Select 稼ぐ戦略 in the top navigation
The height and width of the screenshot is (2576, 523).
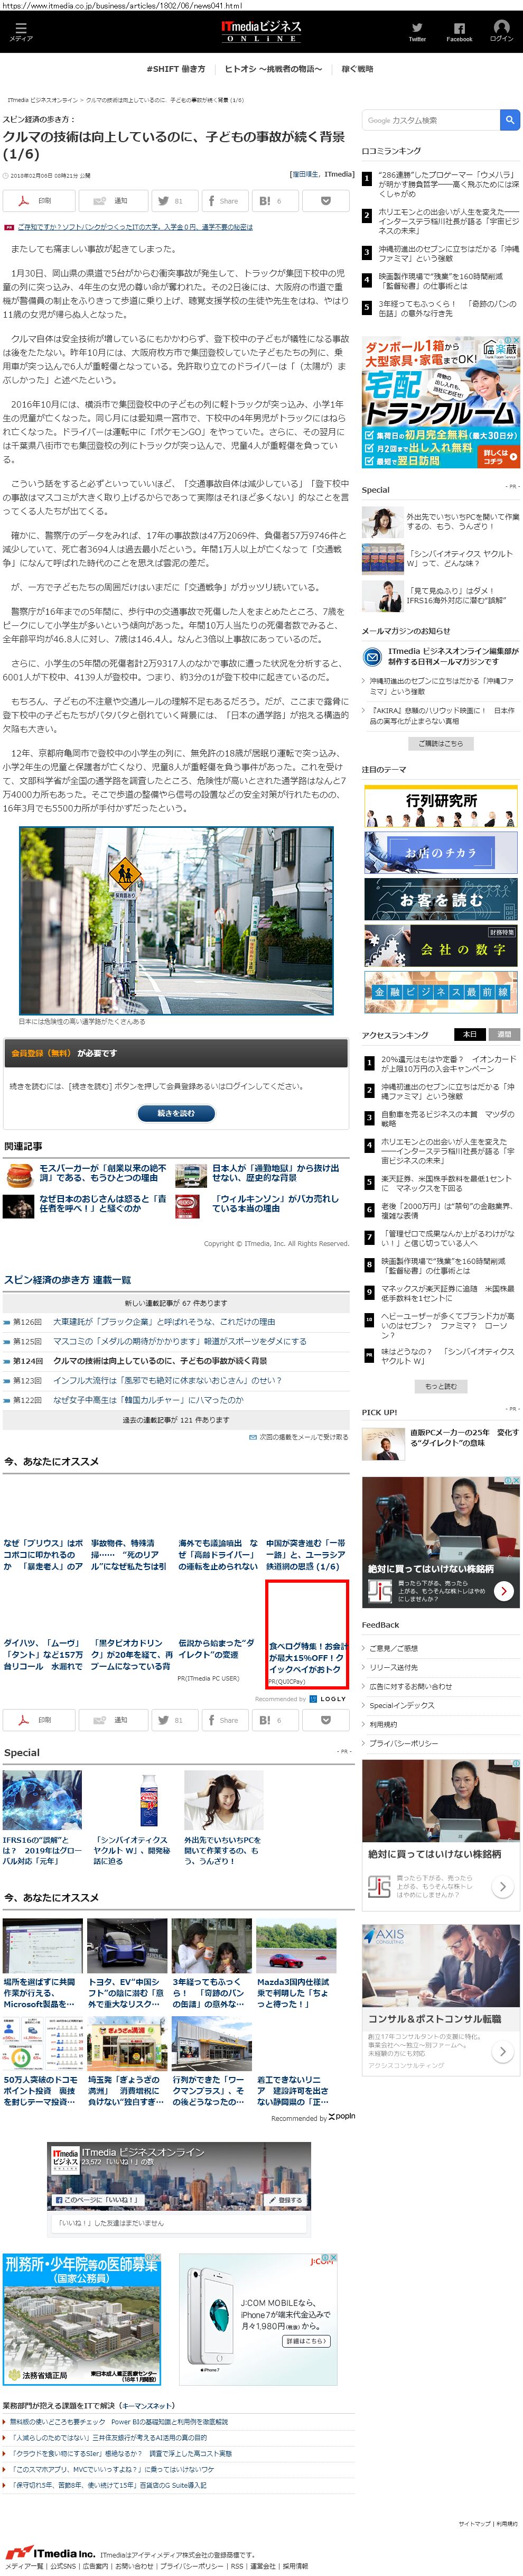(x=357, y=69)
